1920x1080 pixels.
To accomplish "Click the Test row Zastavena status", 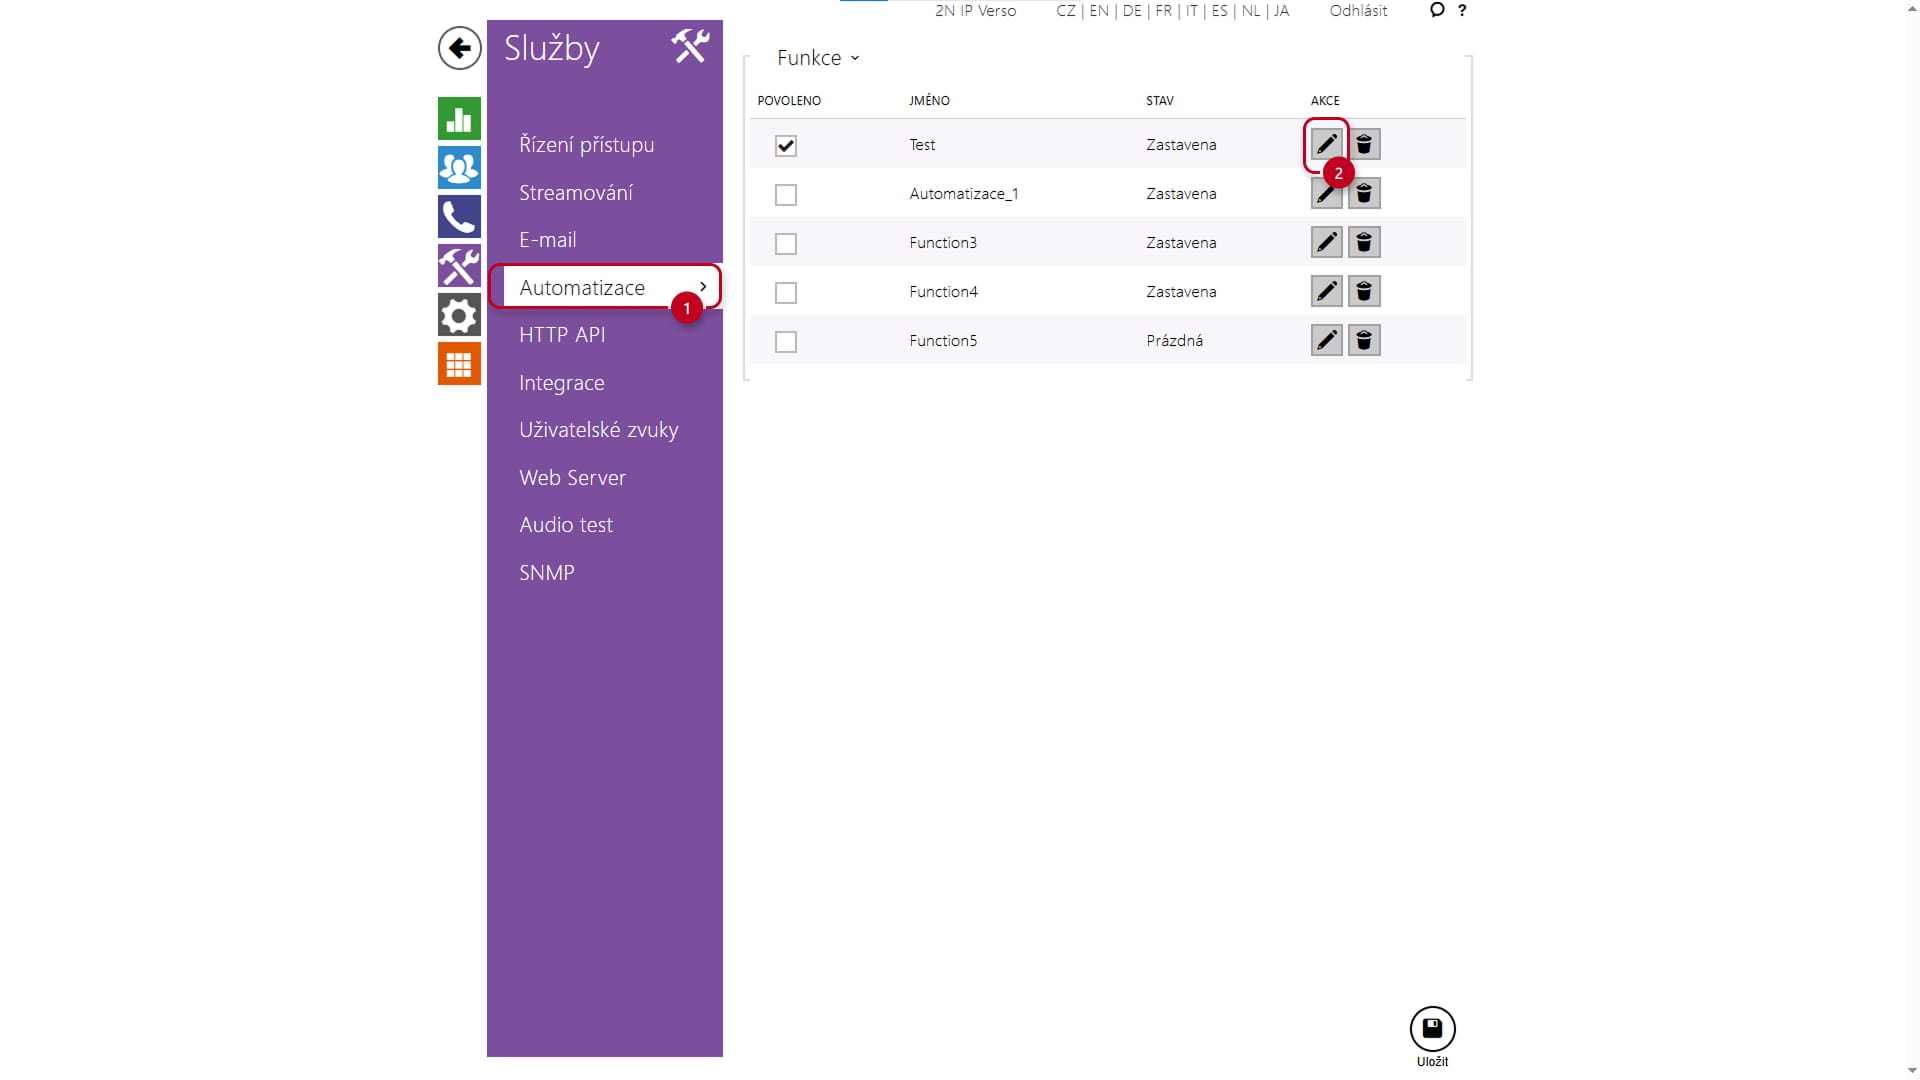I will coord(1181,145).
